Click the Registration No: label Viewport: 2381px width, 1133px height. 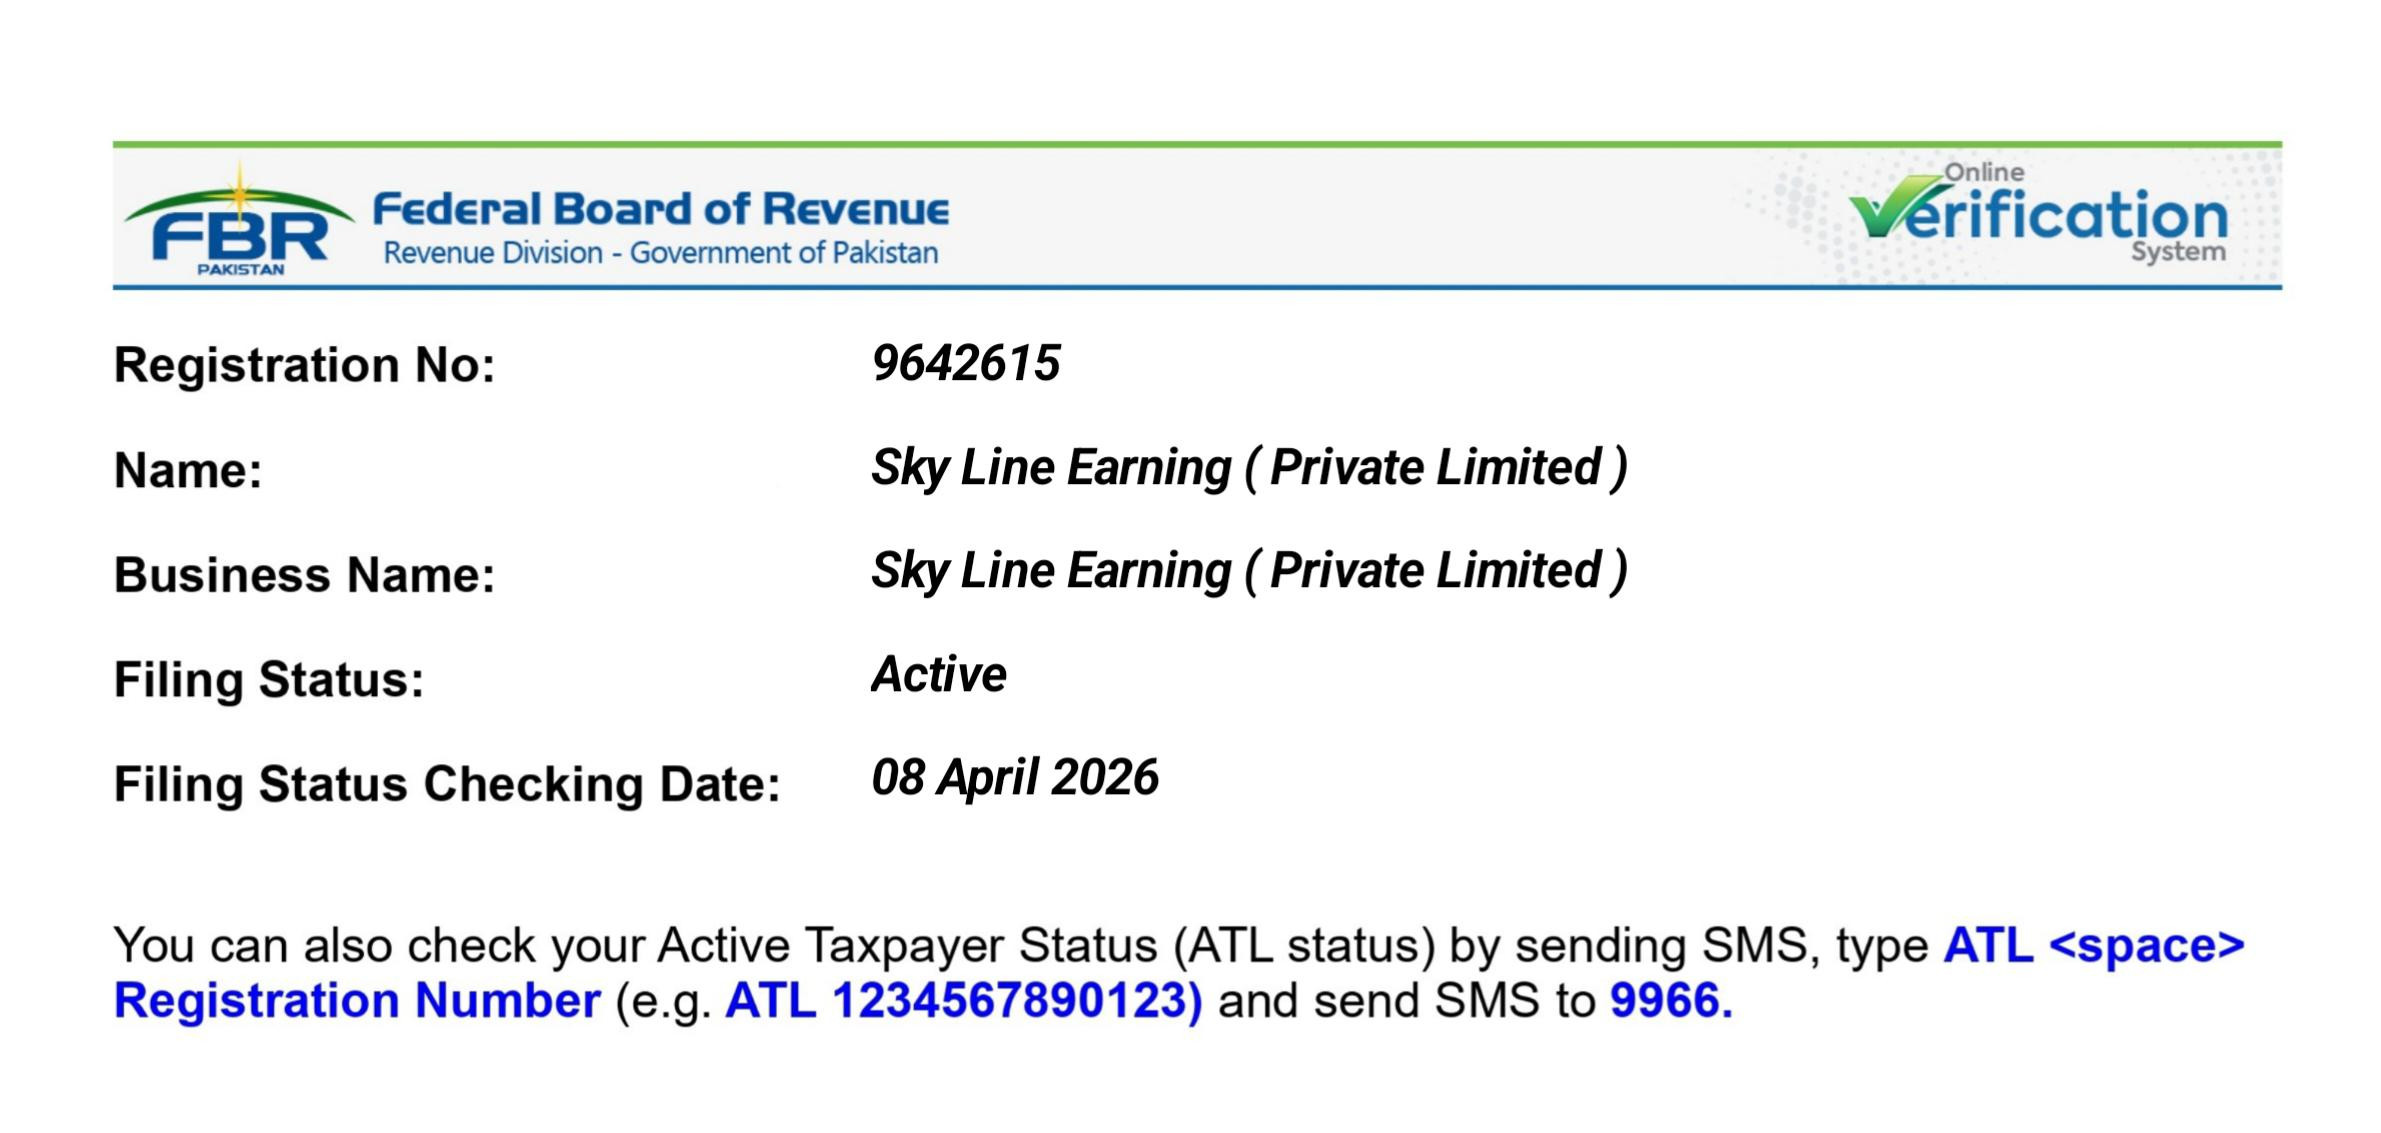[x=304, y=365]
